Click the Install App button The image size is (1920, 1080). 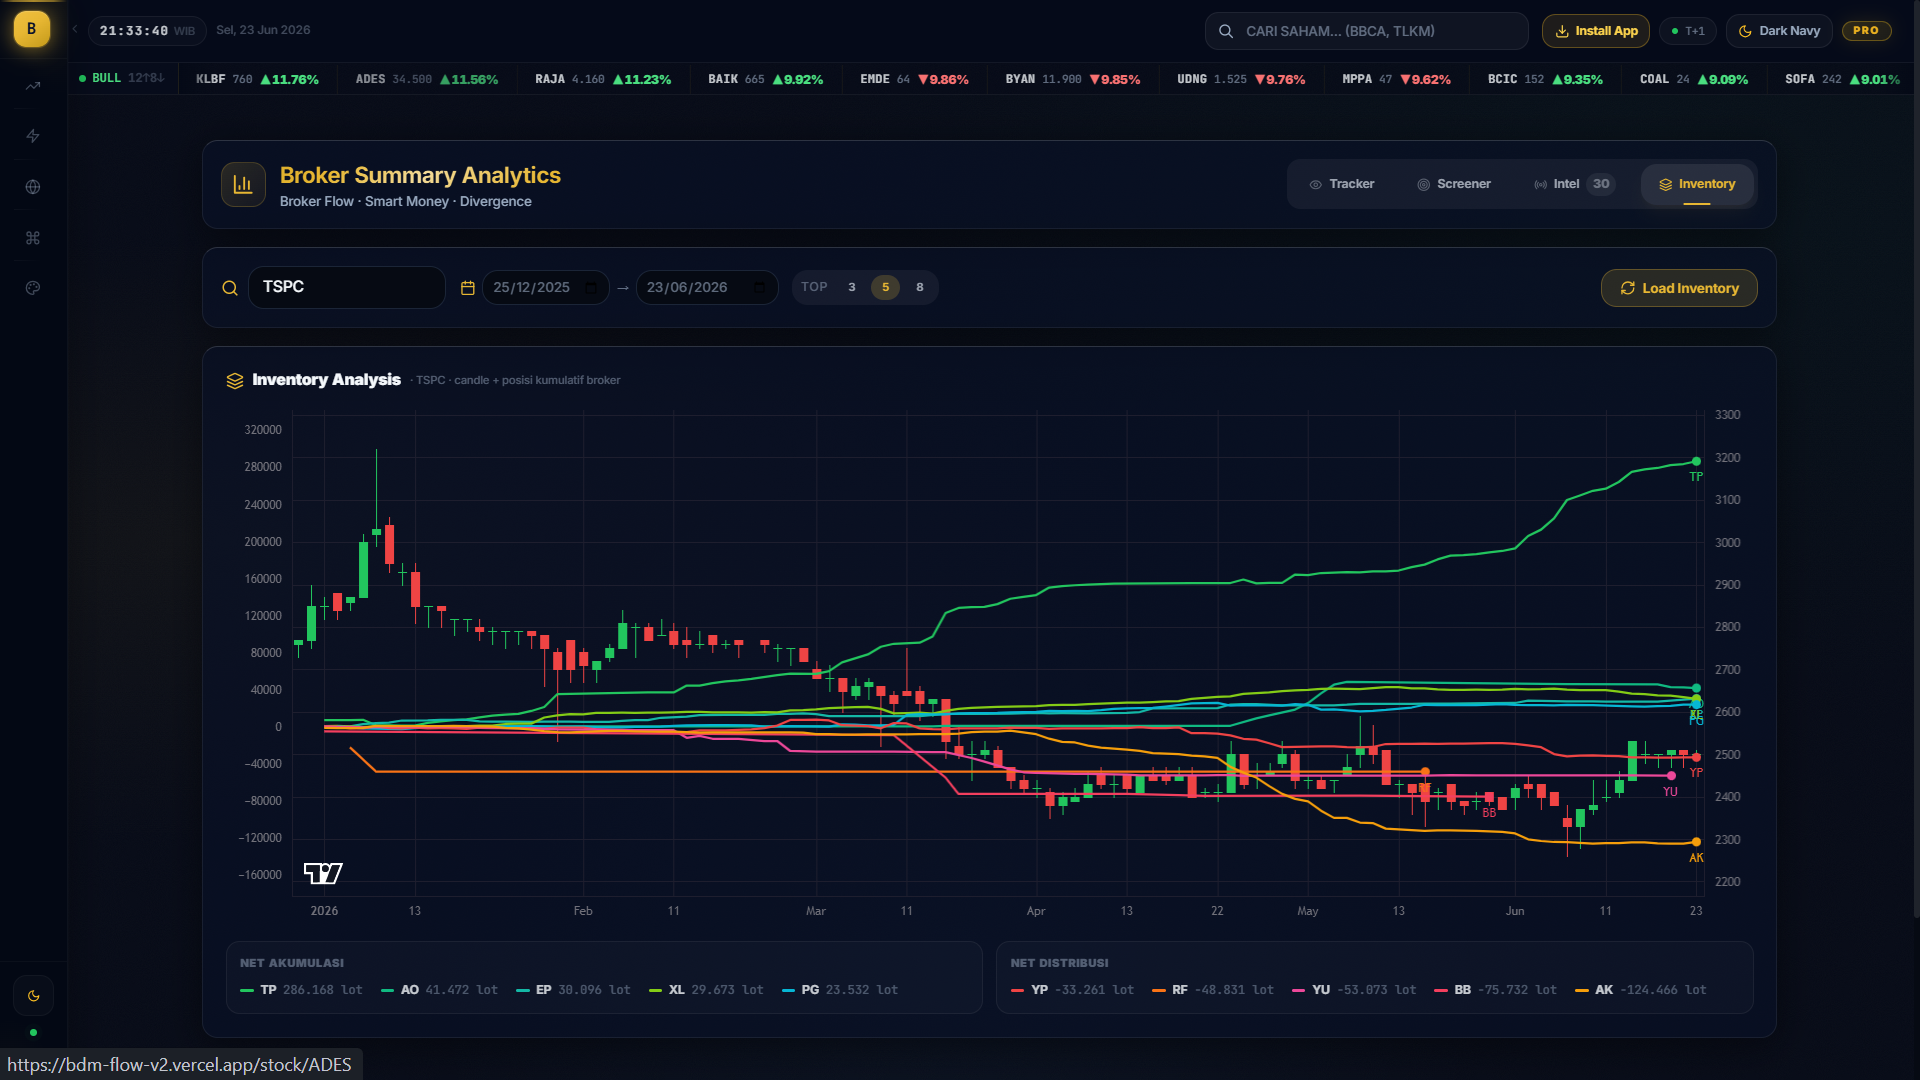[1596, 31]
